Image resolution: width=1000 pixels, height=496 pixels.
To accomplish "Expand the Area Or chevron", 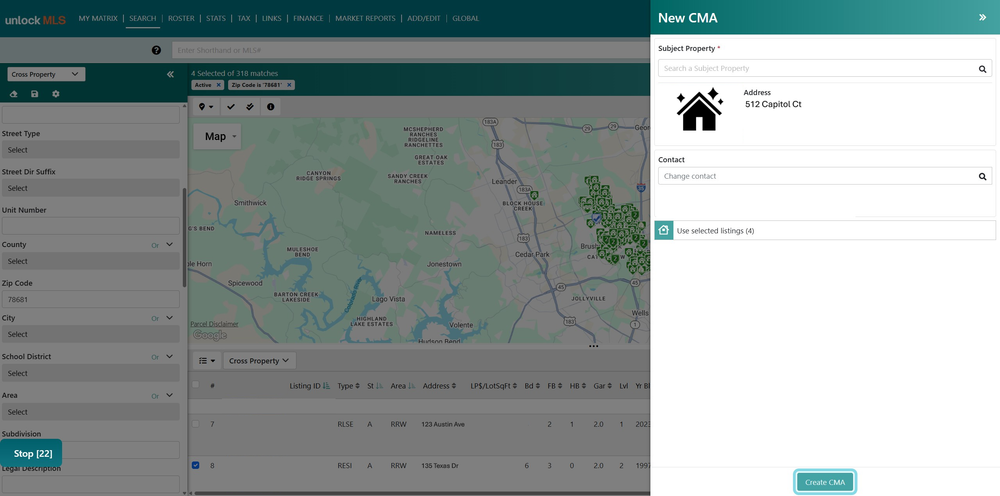I will coord(170,395).
